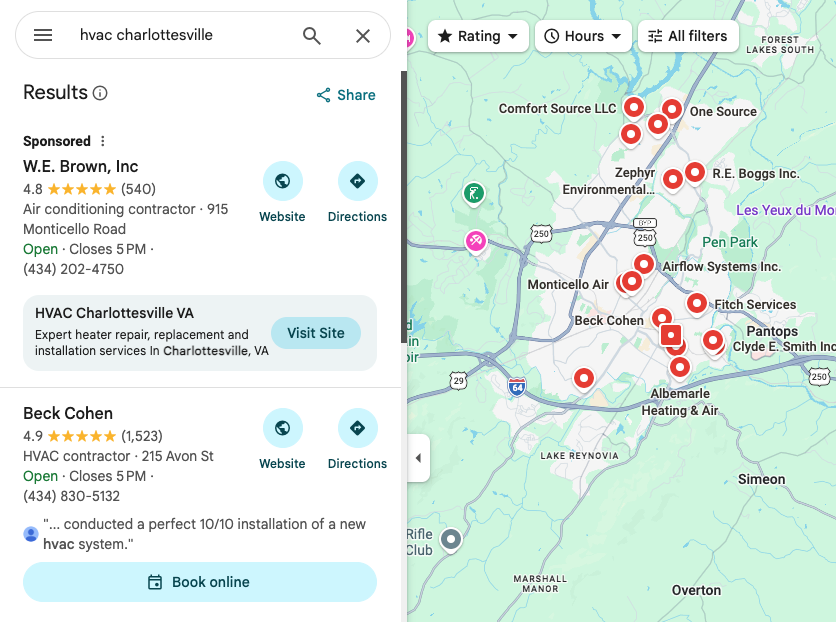Click Beck Cohen phone number (434) 830-5132
836x622 pixels.
(71, 496)
